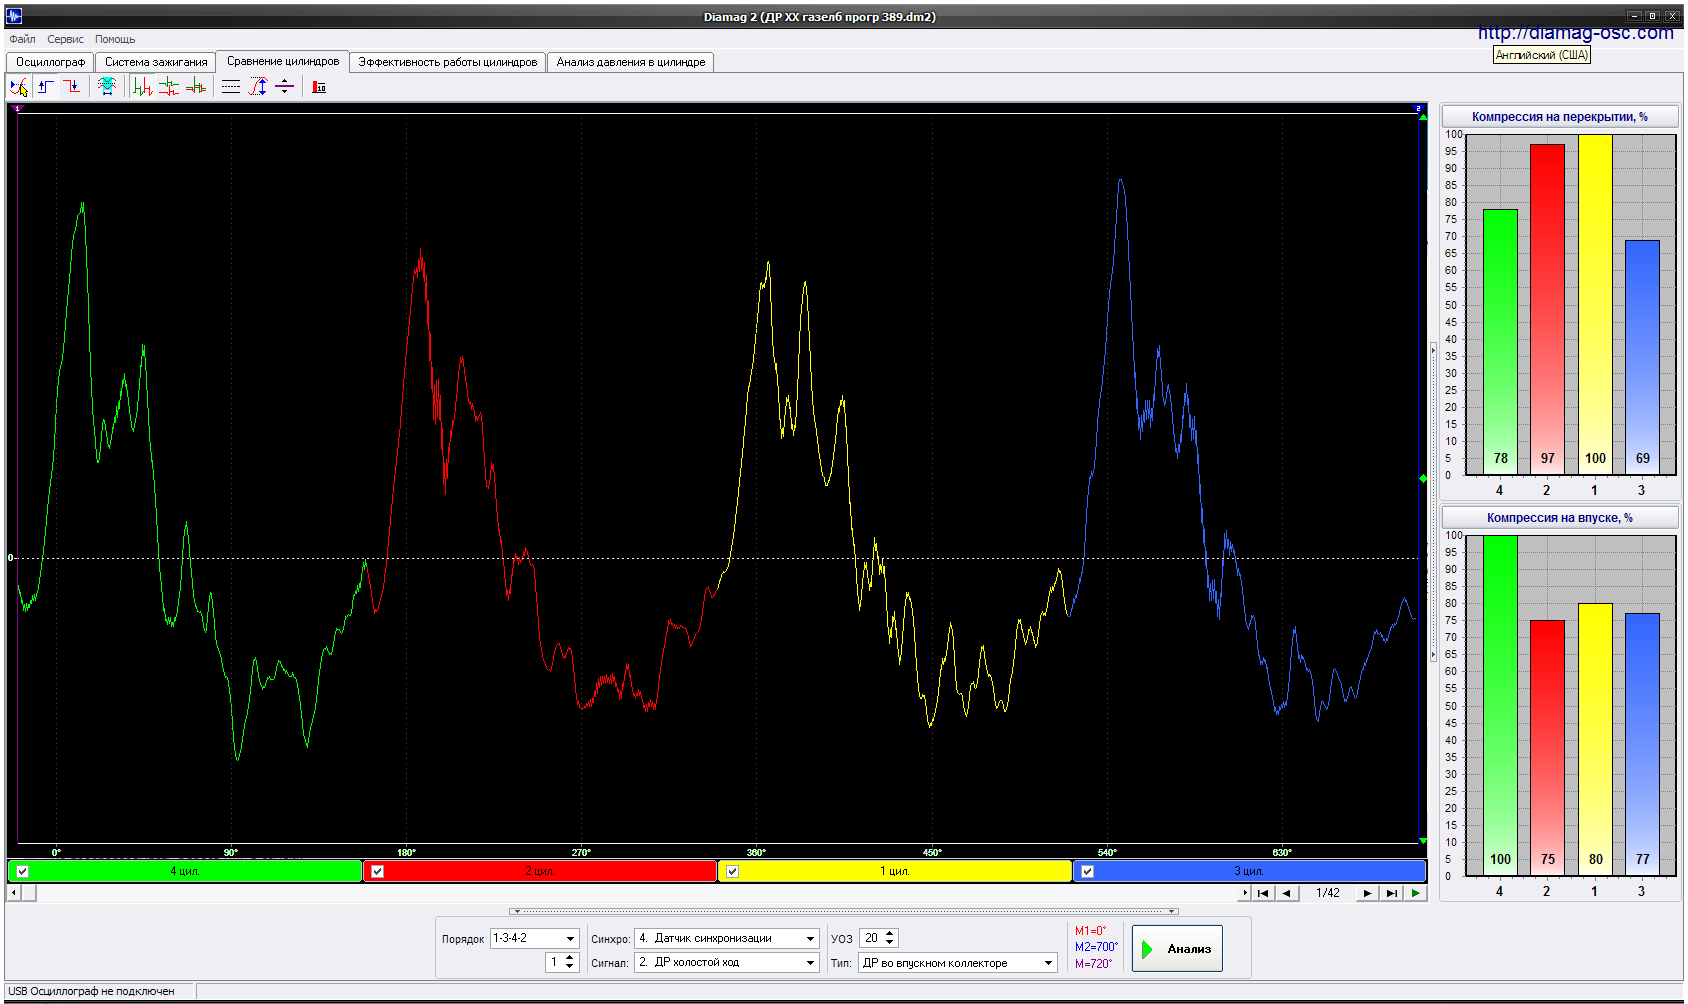Toggle horizontal grid lines icon
Image resolution: width=1688 pixels, height=1004 pixels.
[x=231, y=87]
